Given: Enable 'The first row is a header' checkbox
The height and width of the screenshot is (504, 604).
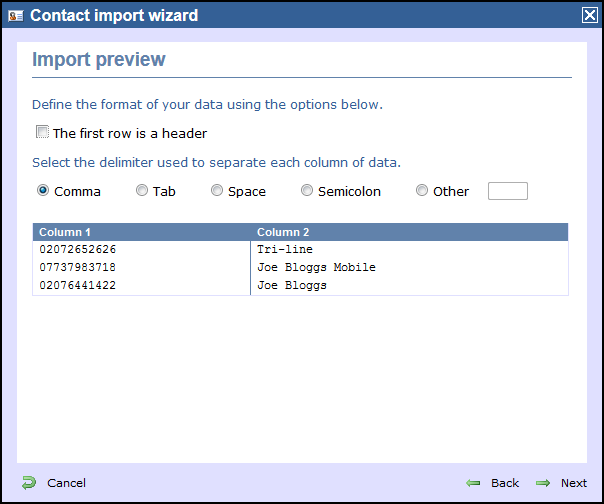Looking at the screenshot, I should pyautogui.click(x=42, y=132).
